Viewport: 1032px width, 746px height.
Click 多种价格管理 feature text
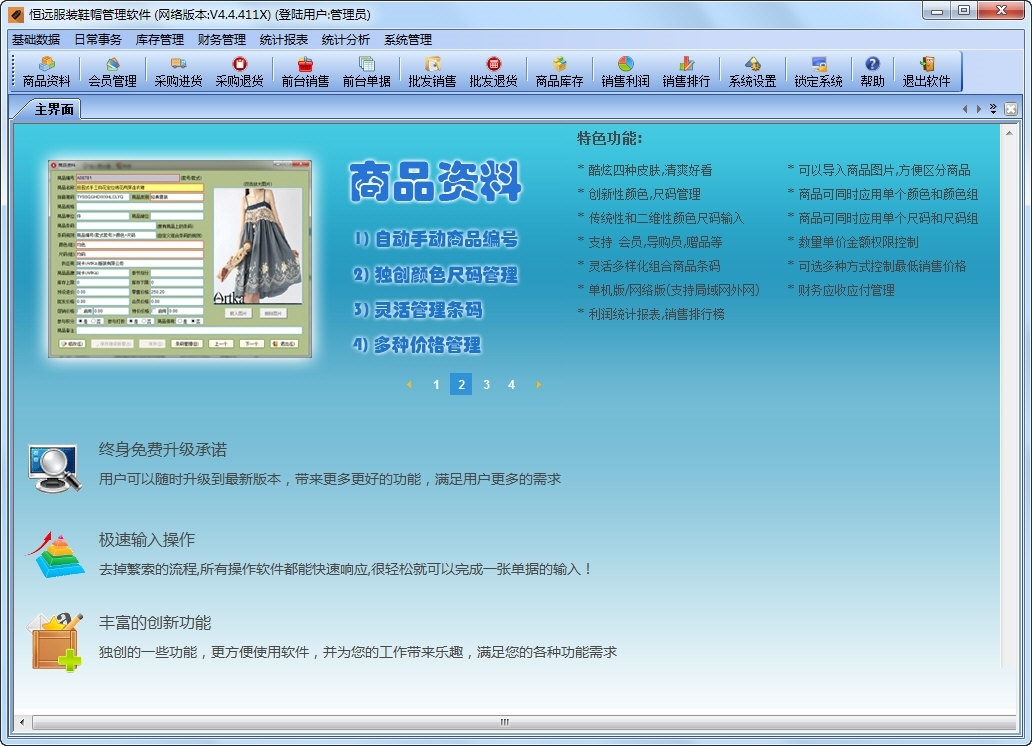click(417, 344)
